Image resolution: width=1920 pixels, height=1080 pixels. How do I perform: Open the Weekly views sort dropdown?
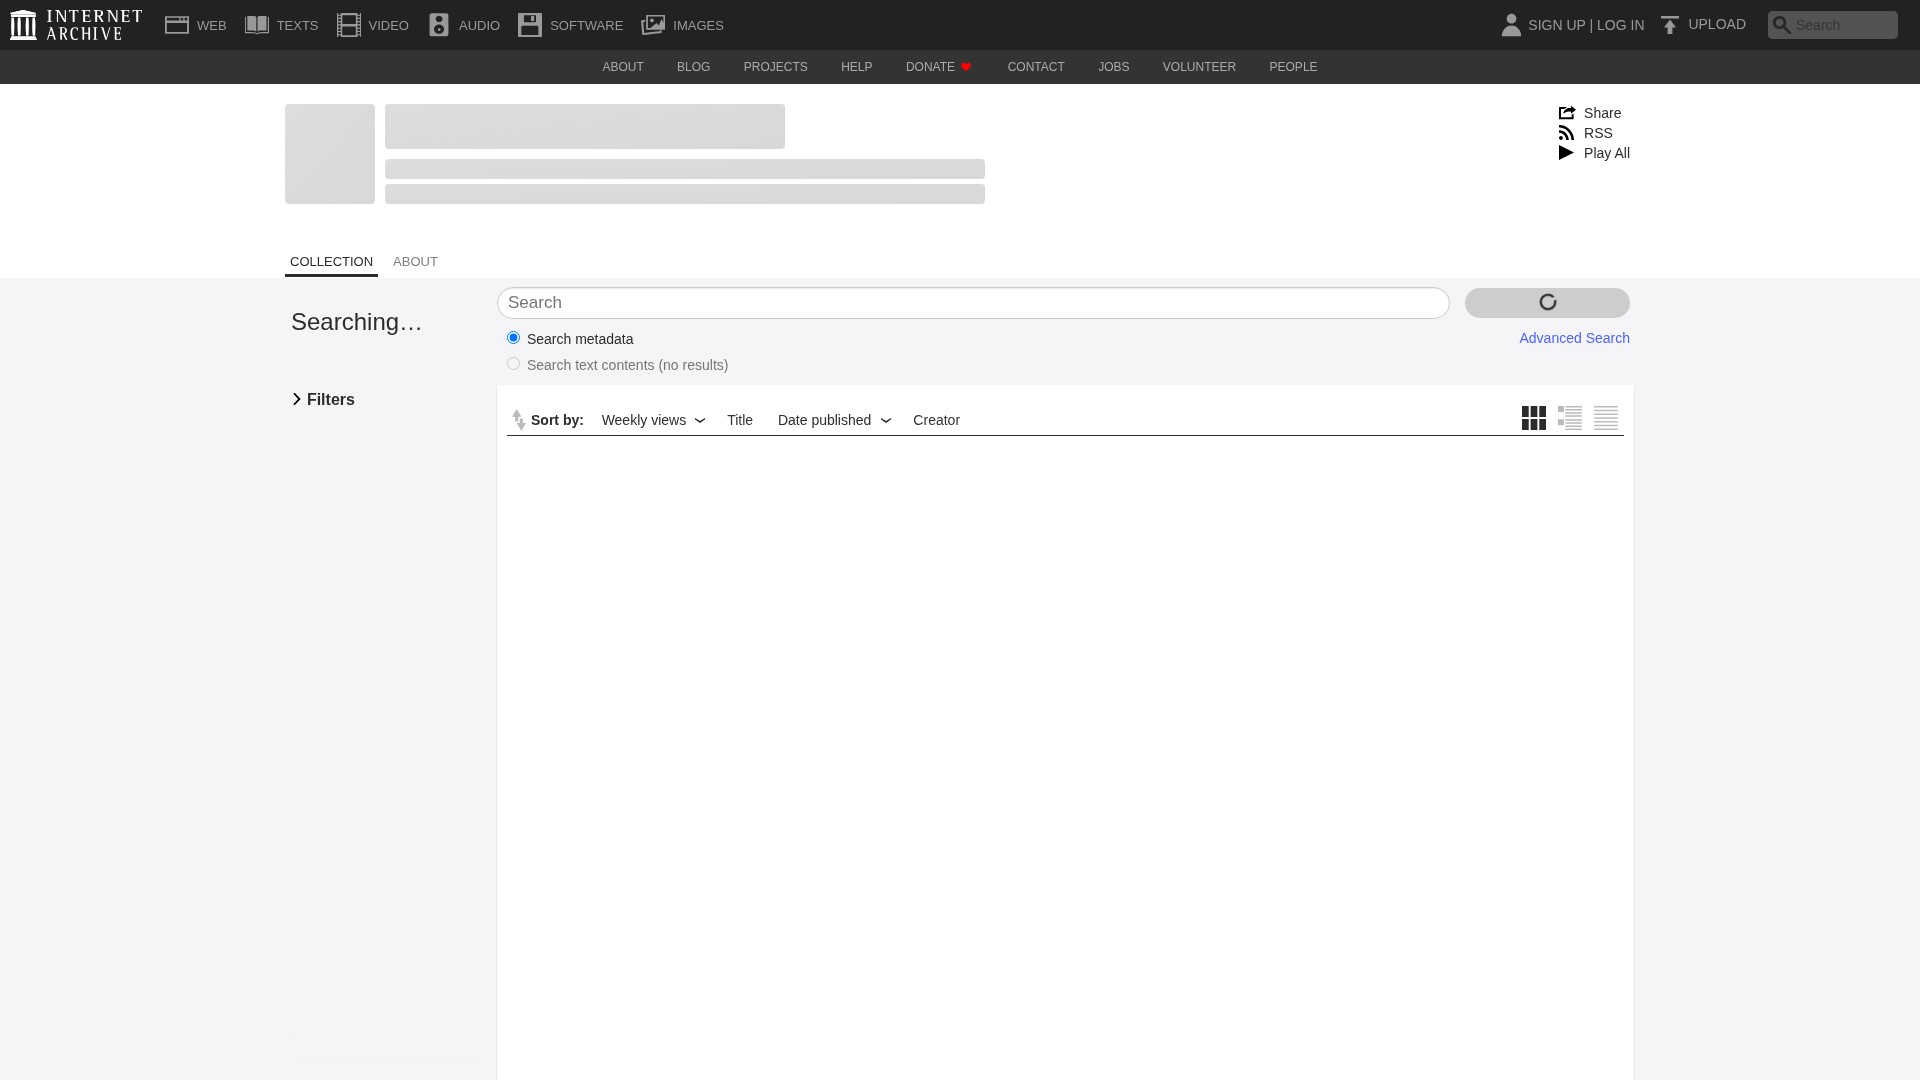pos(653,420)
